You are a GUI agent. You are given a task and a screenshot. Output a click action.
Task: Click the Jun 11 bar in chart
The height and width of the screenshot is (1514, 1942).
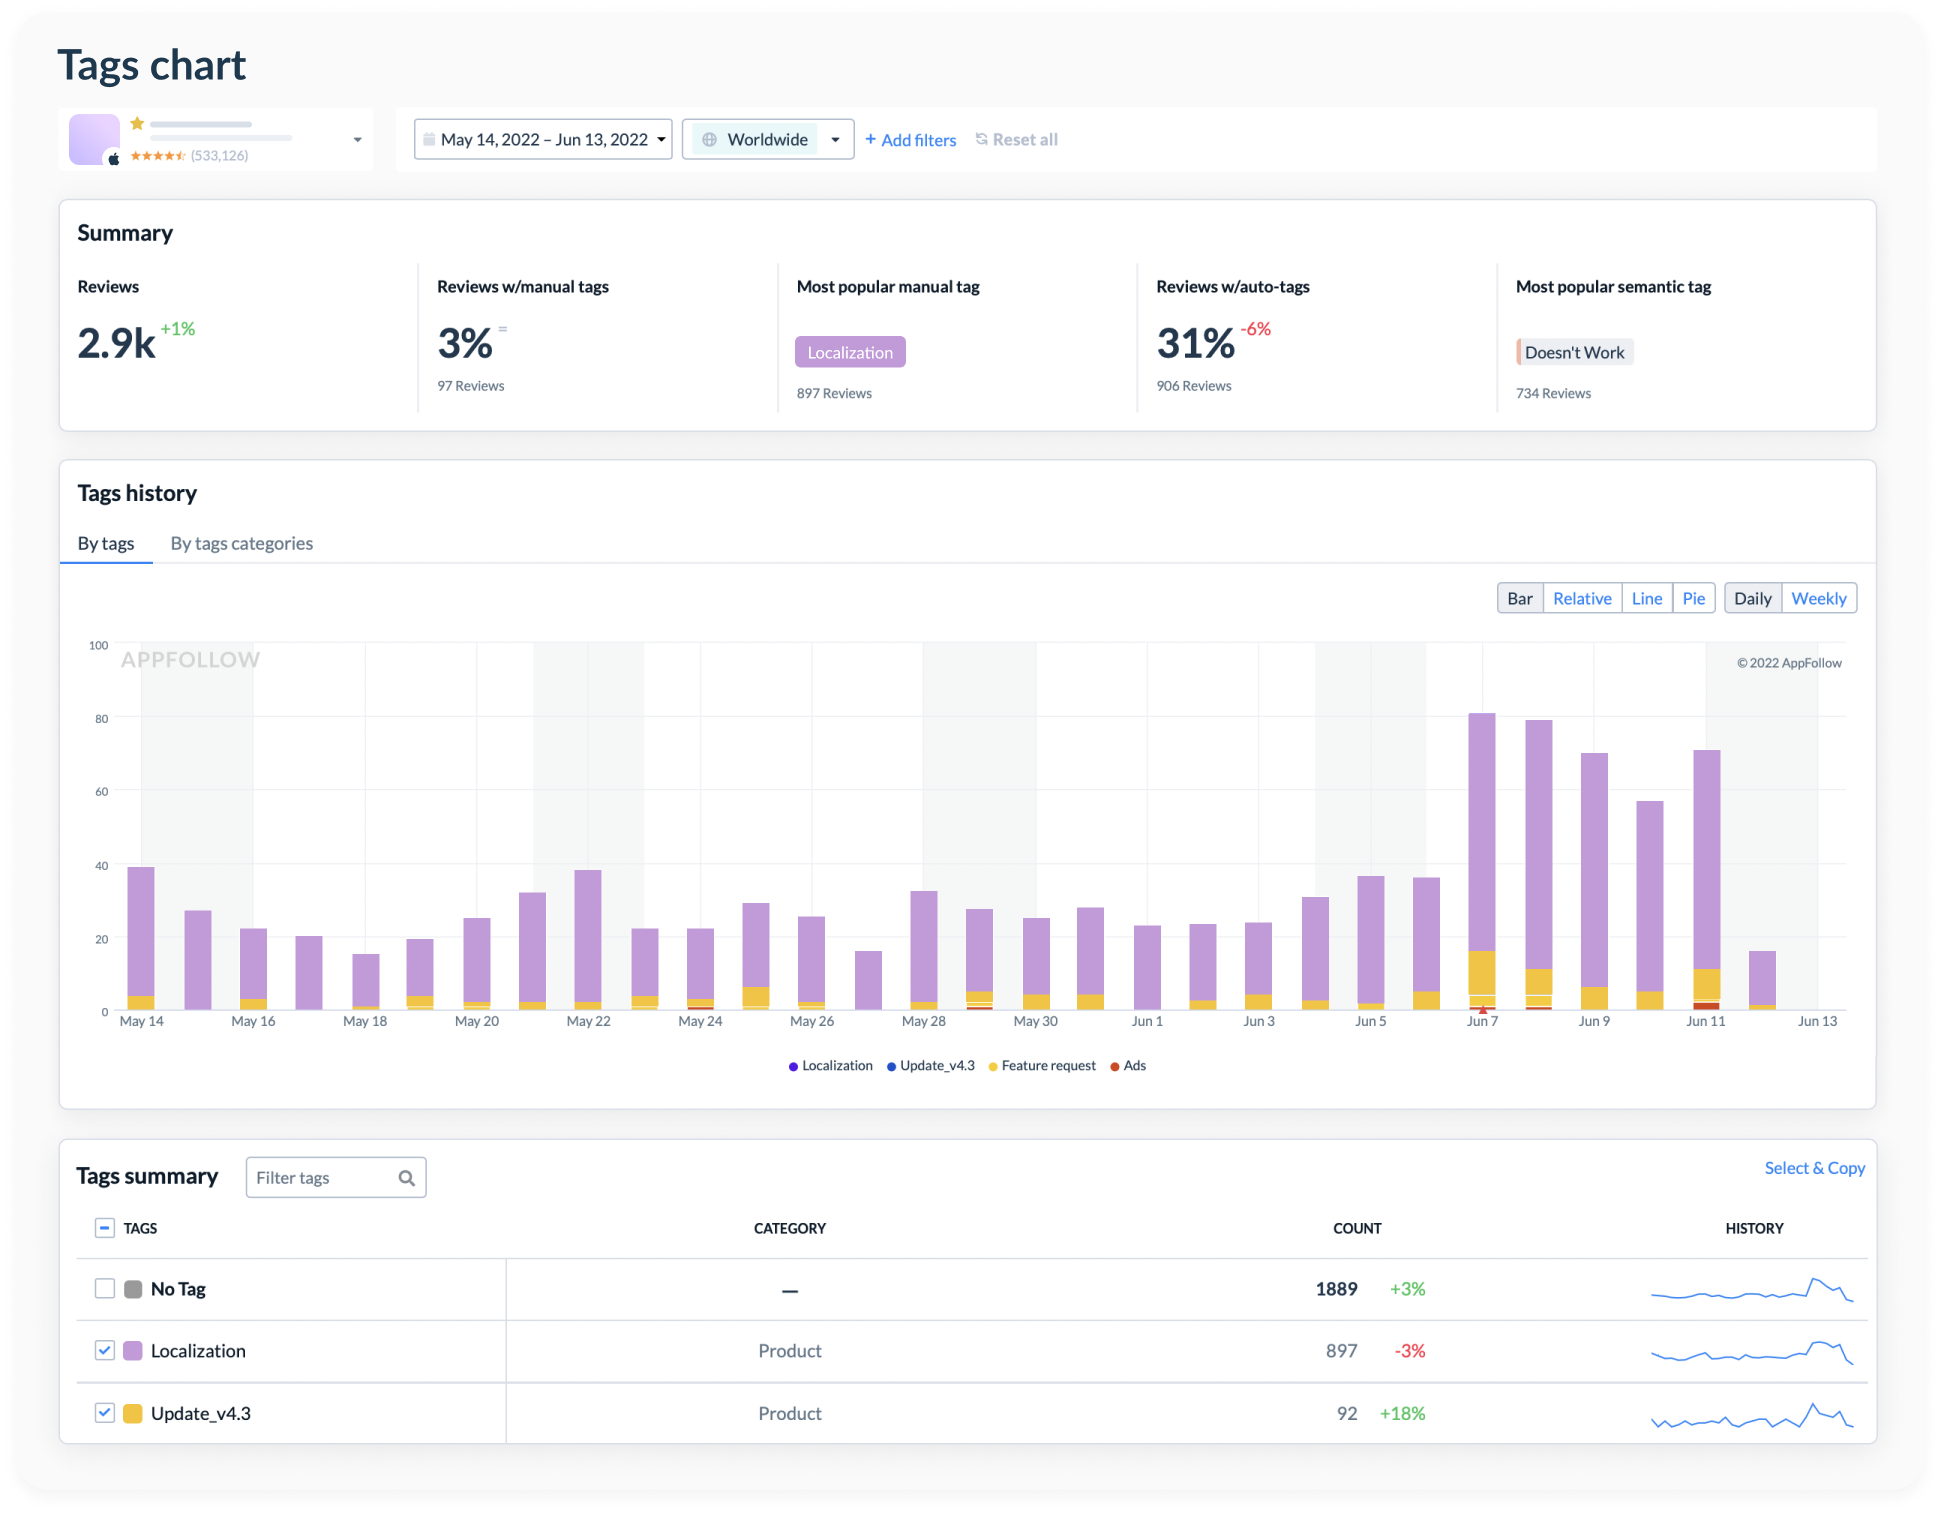click(1706, 880)
